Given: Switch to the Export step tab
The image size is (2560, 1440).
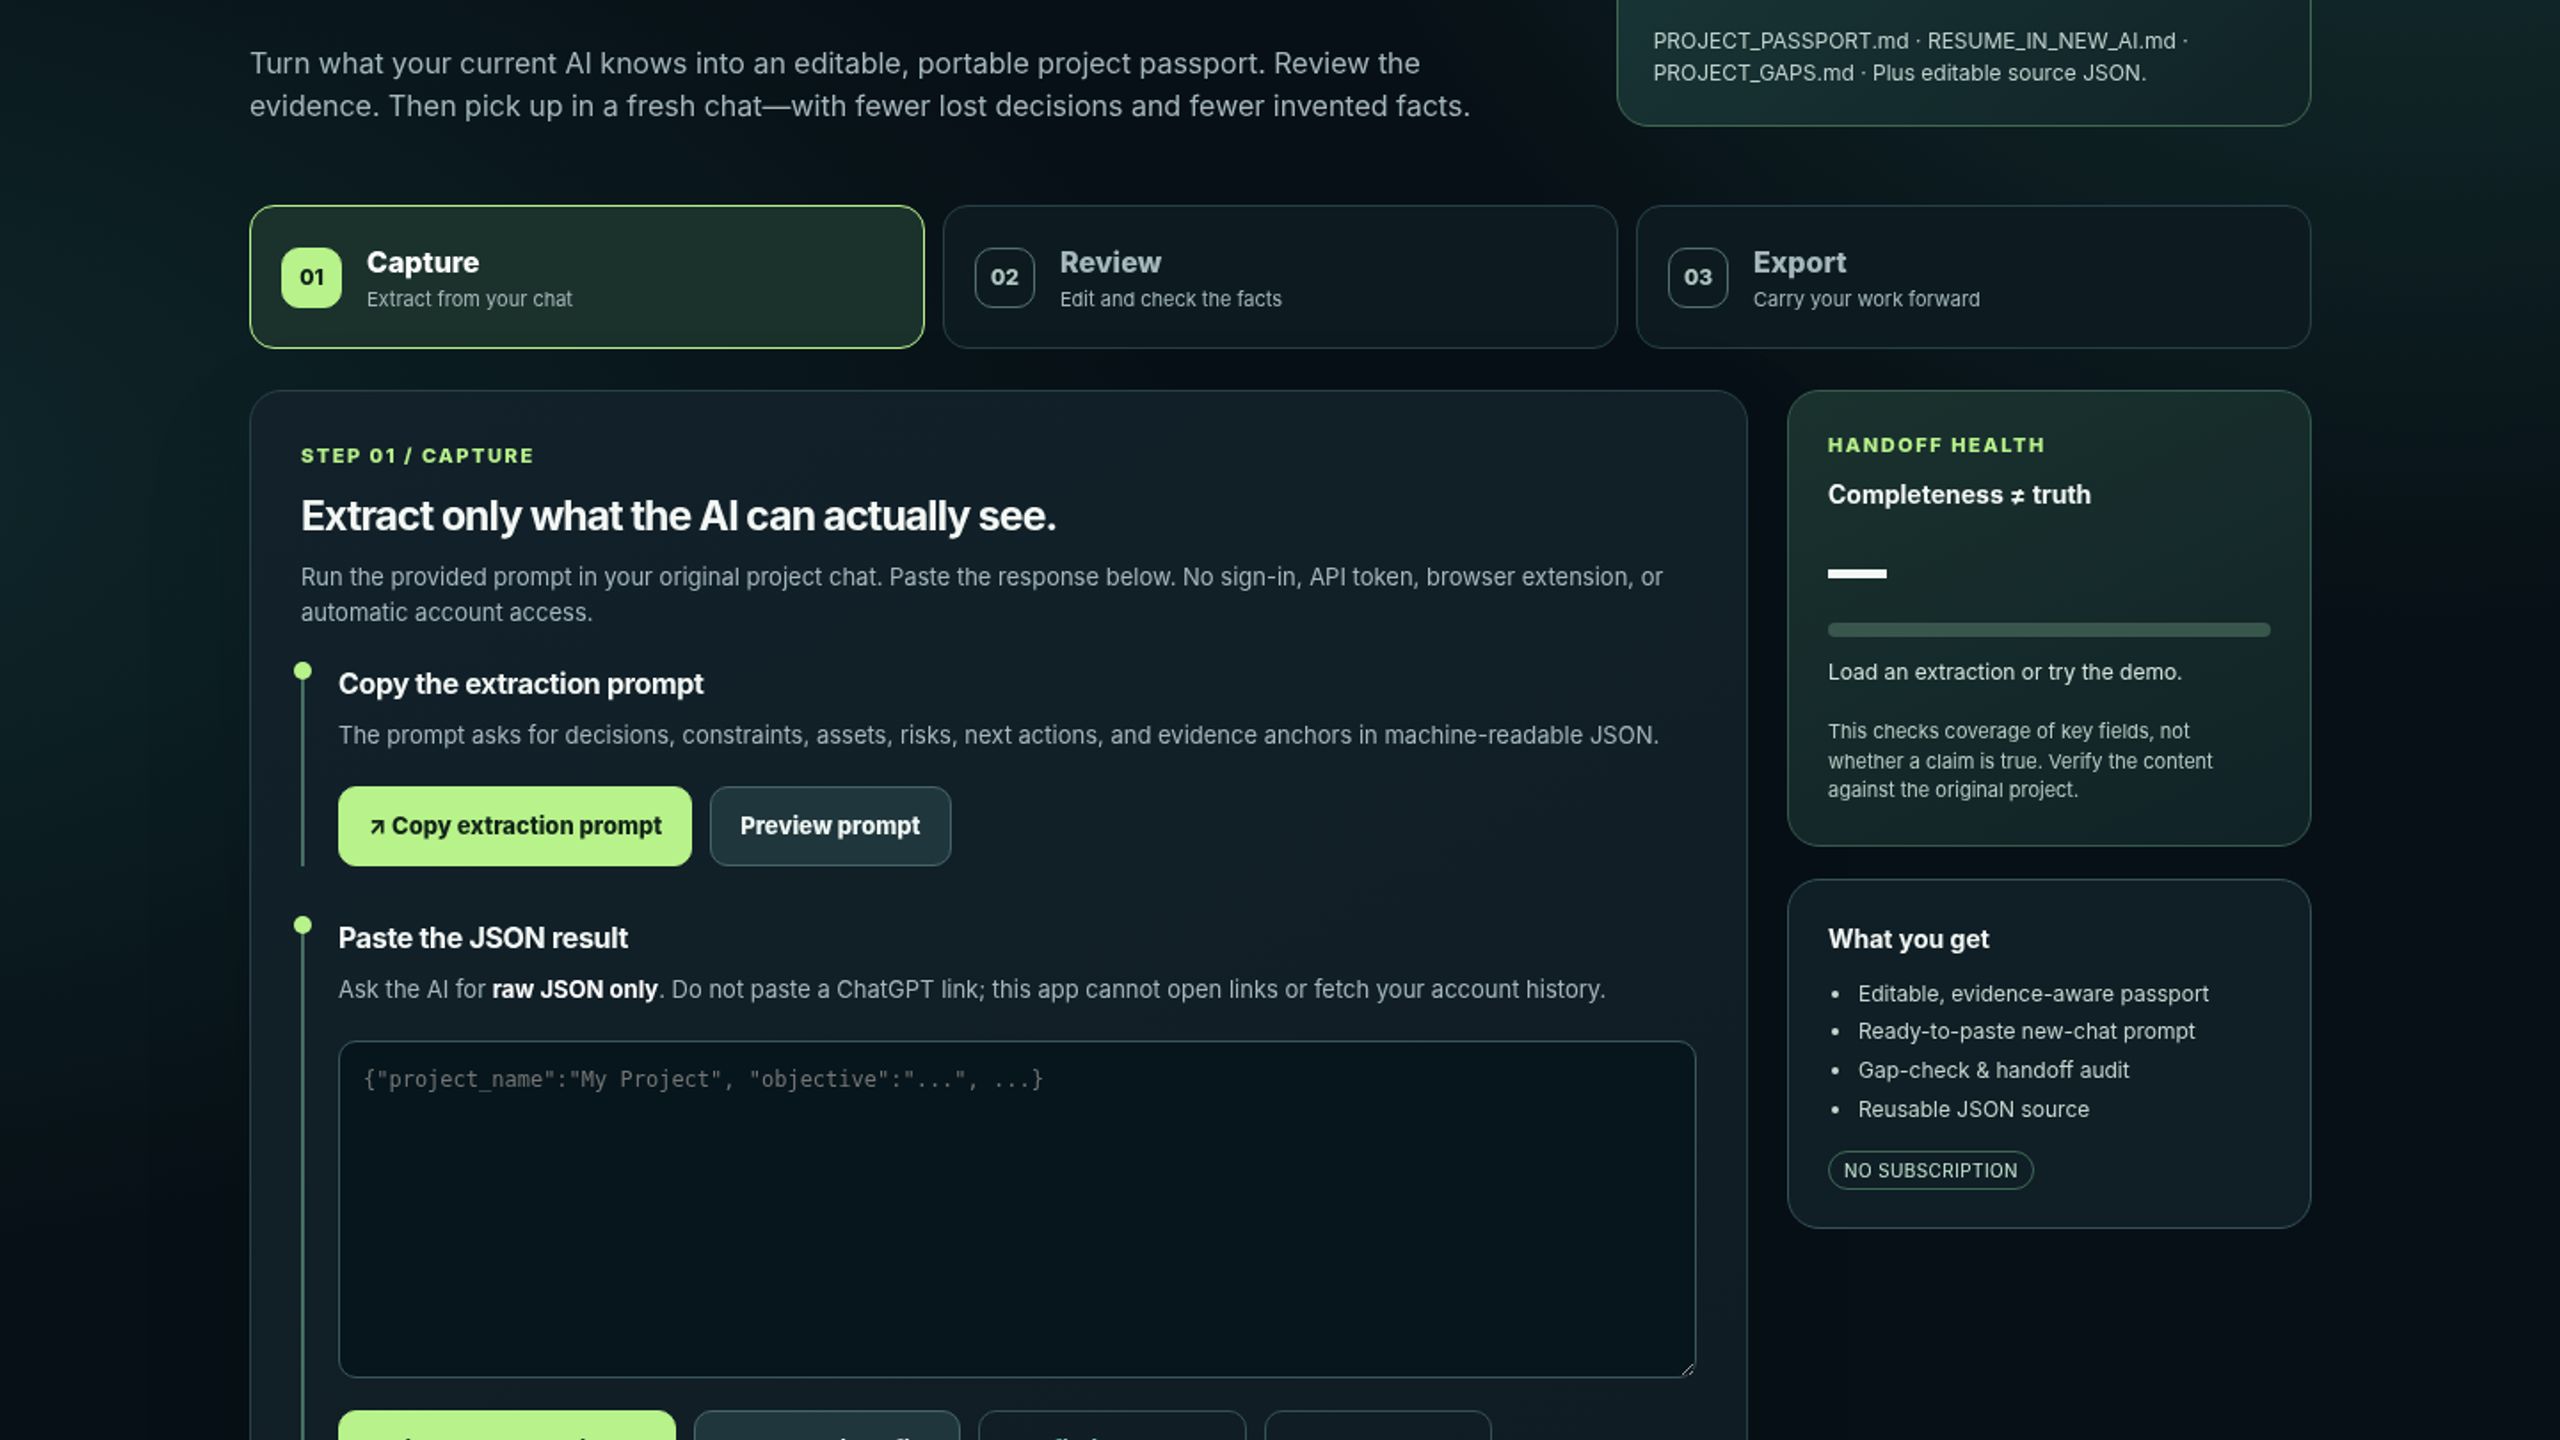Looking at the screenshot, I should click(1972, 277).
